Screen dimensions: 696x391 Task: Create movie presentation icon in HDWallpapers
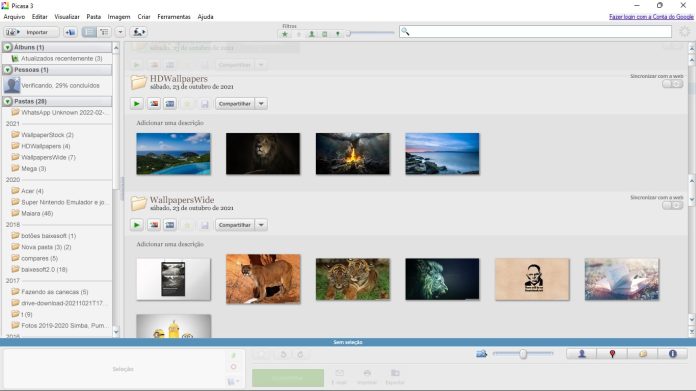[x=170, y=103]
